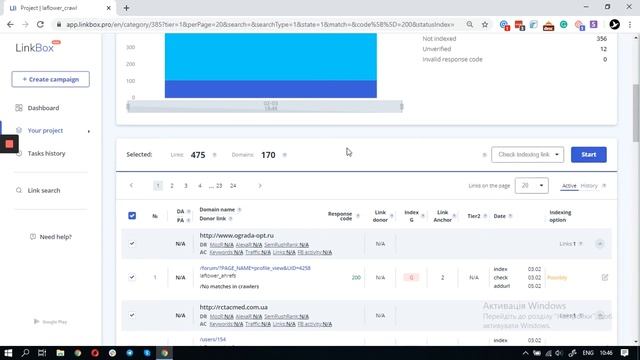
Task: Switch to Active tab
Action: pyautogui.click(x=569, y=186)
